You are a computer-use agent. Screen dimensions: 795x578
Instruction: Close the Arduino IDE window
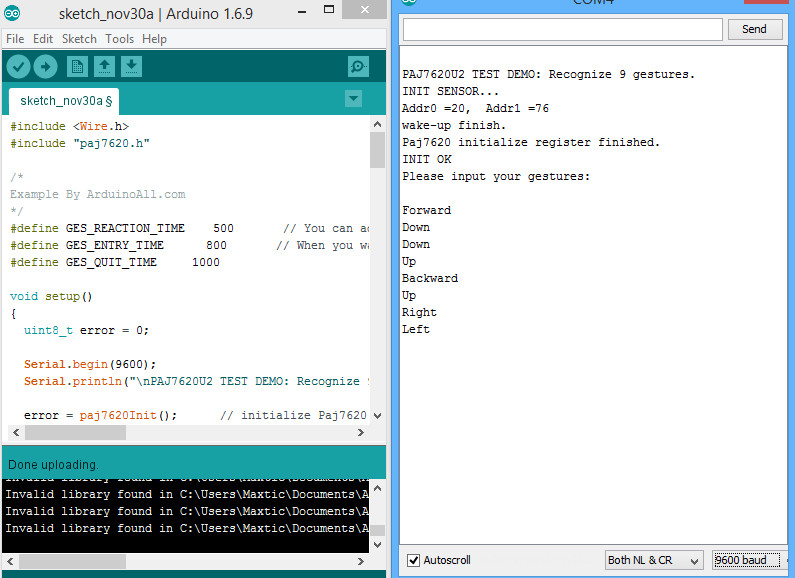(x=365, y=10)
